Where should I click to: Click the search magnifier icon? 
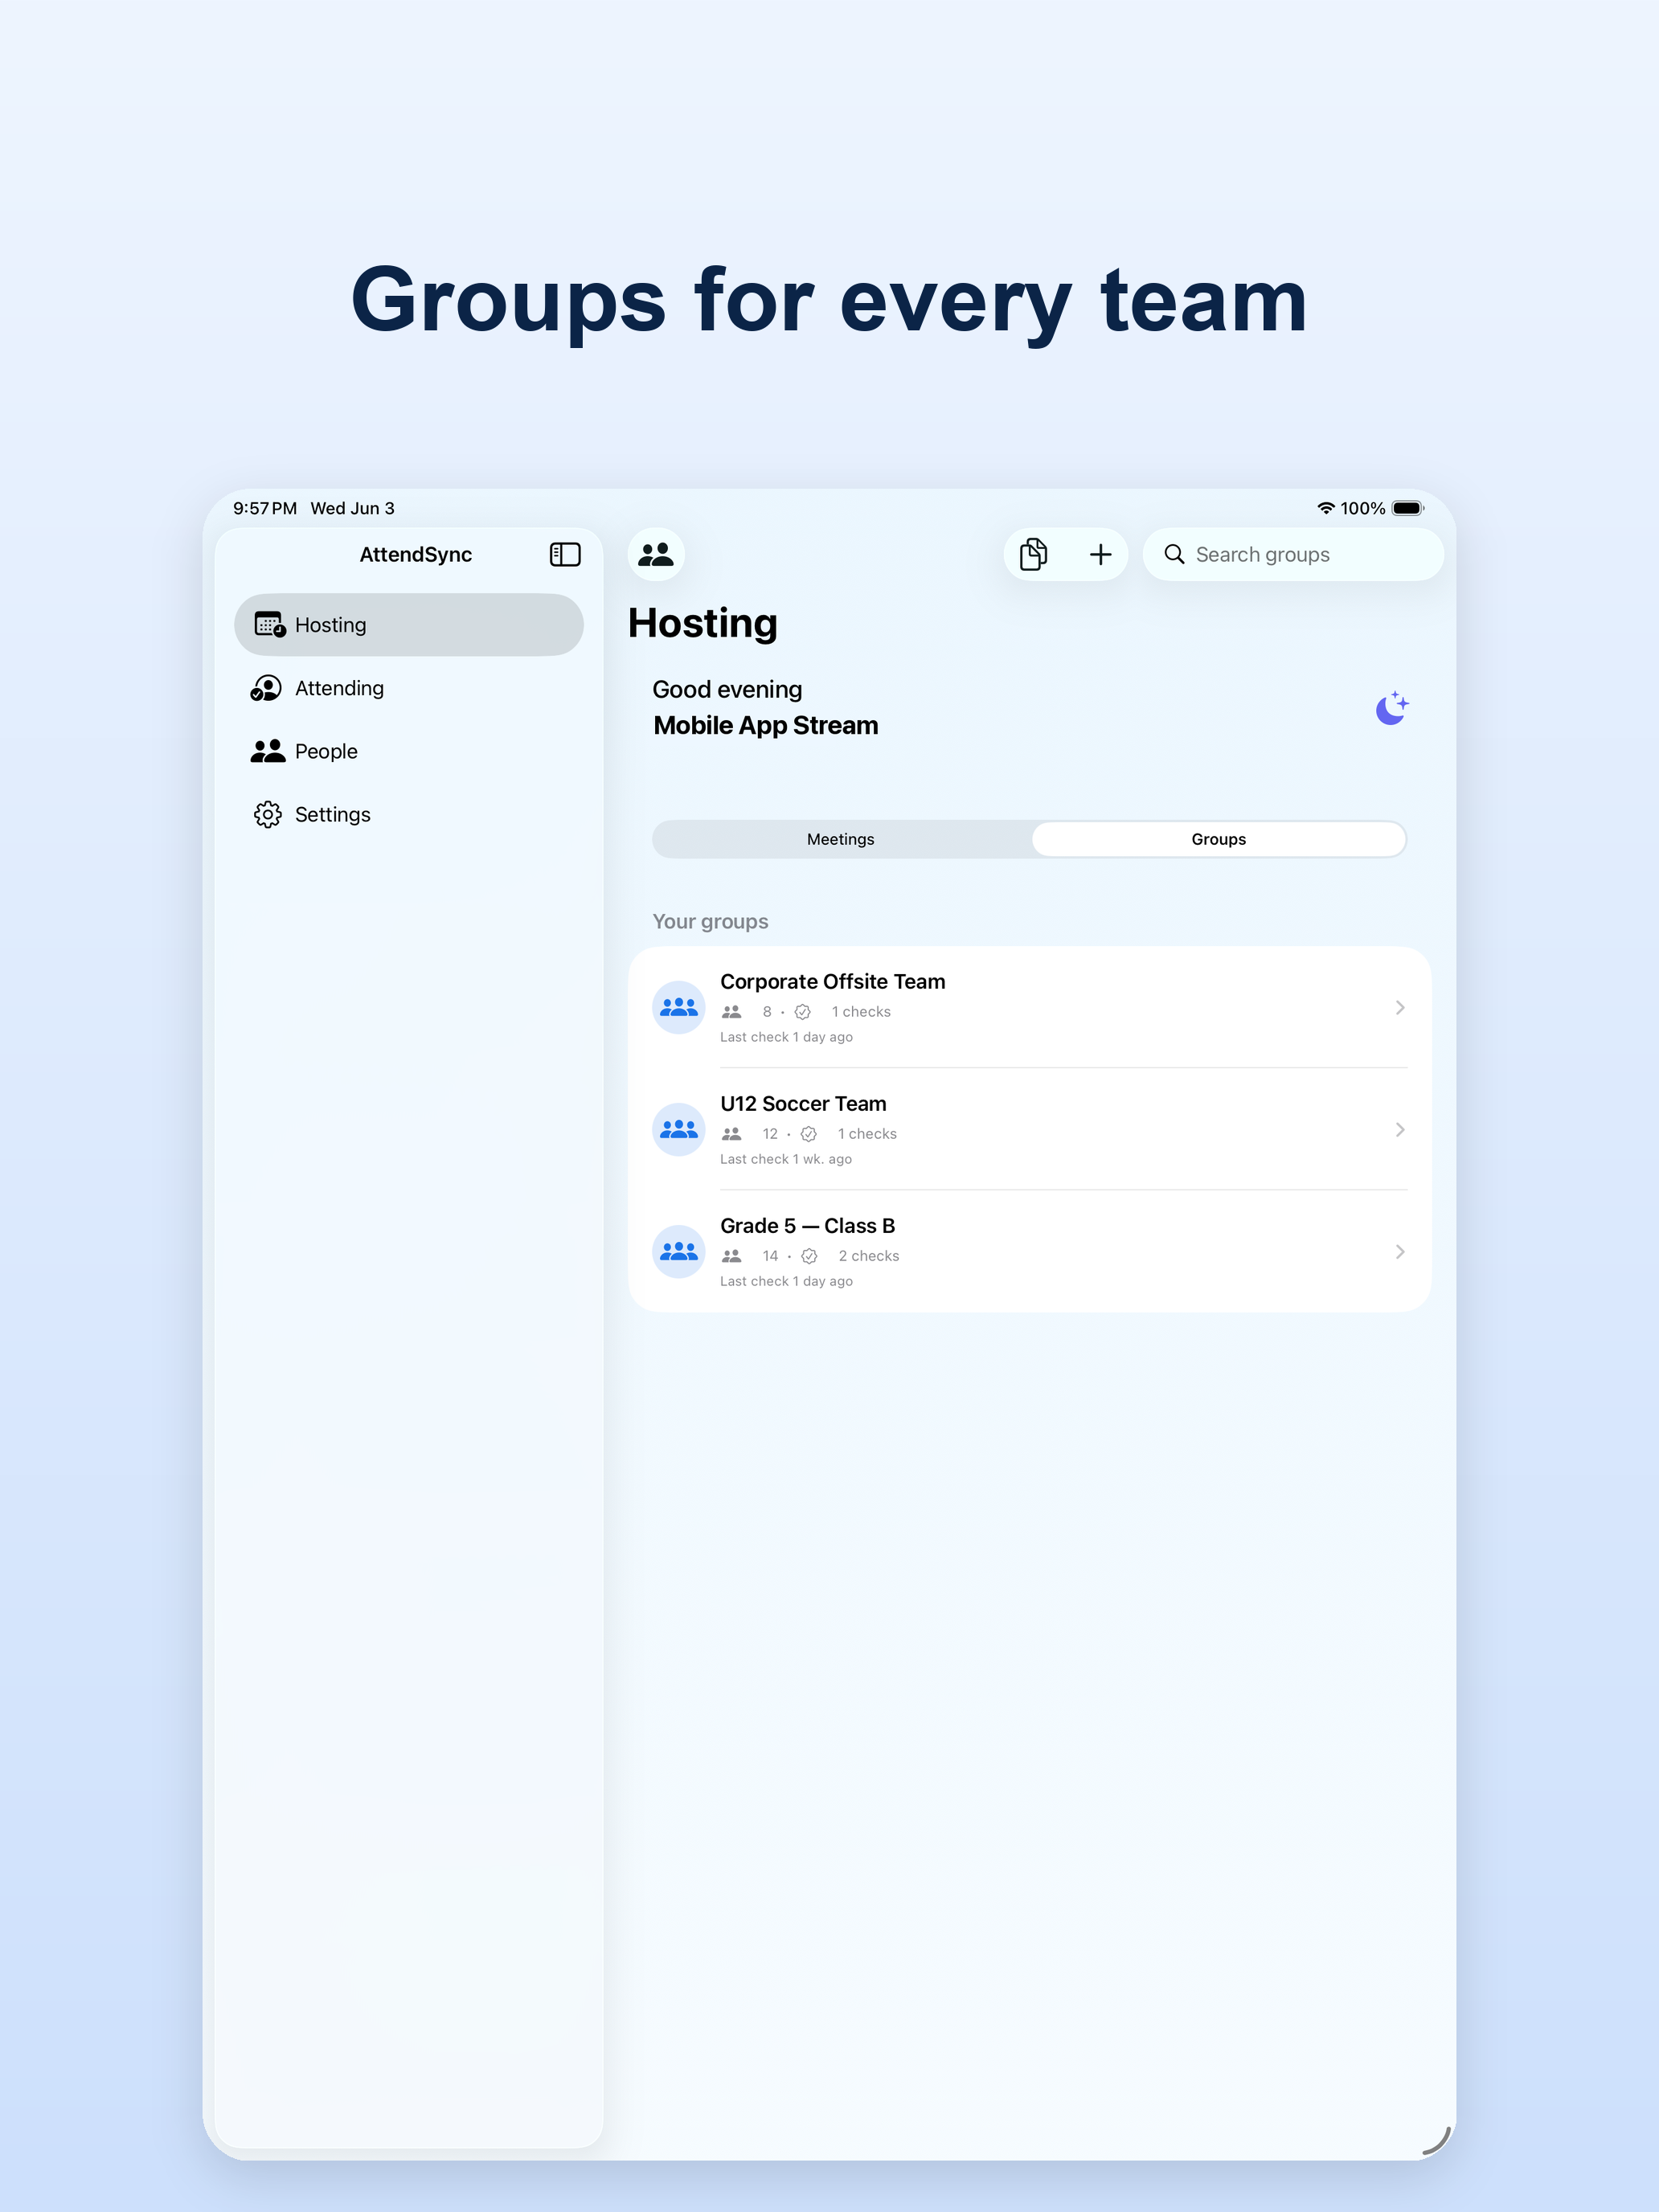pyautogui.click(x=1174, y=554)
